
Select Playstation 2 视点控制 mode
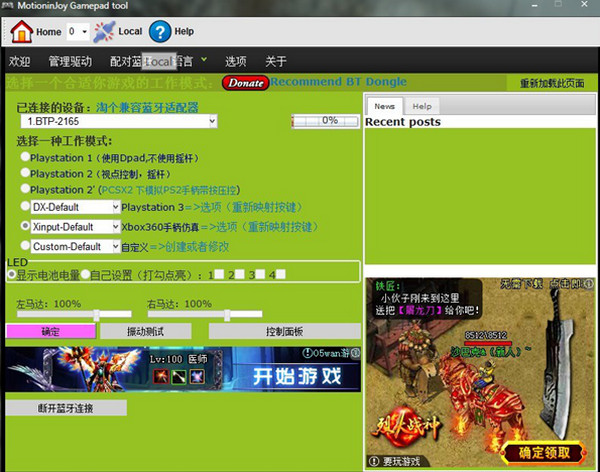25,173
